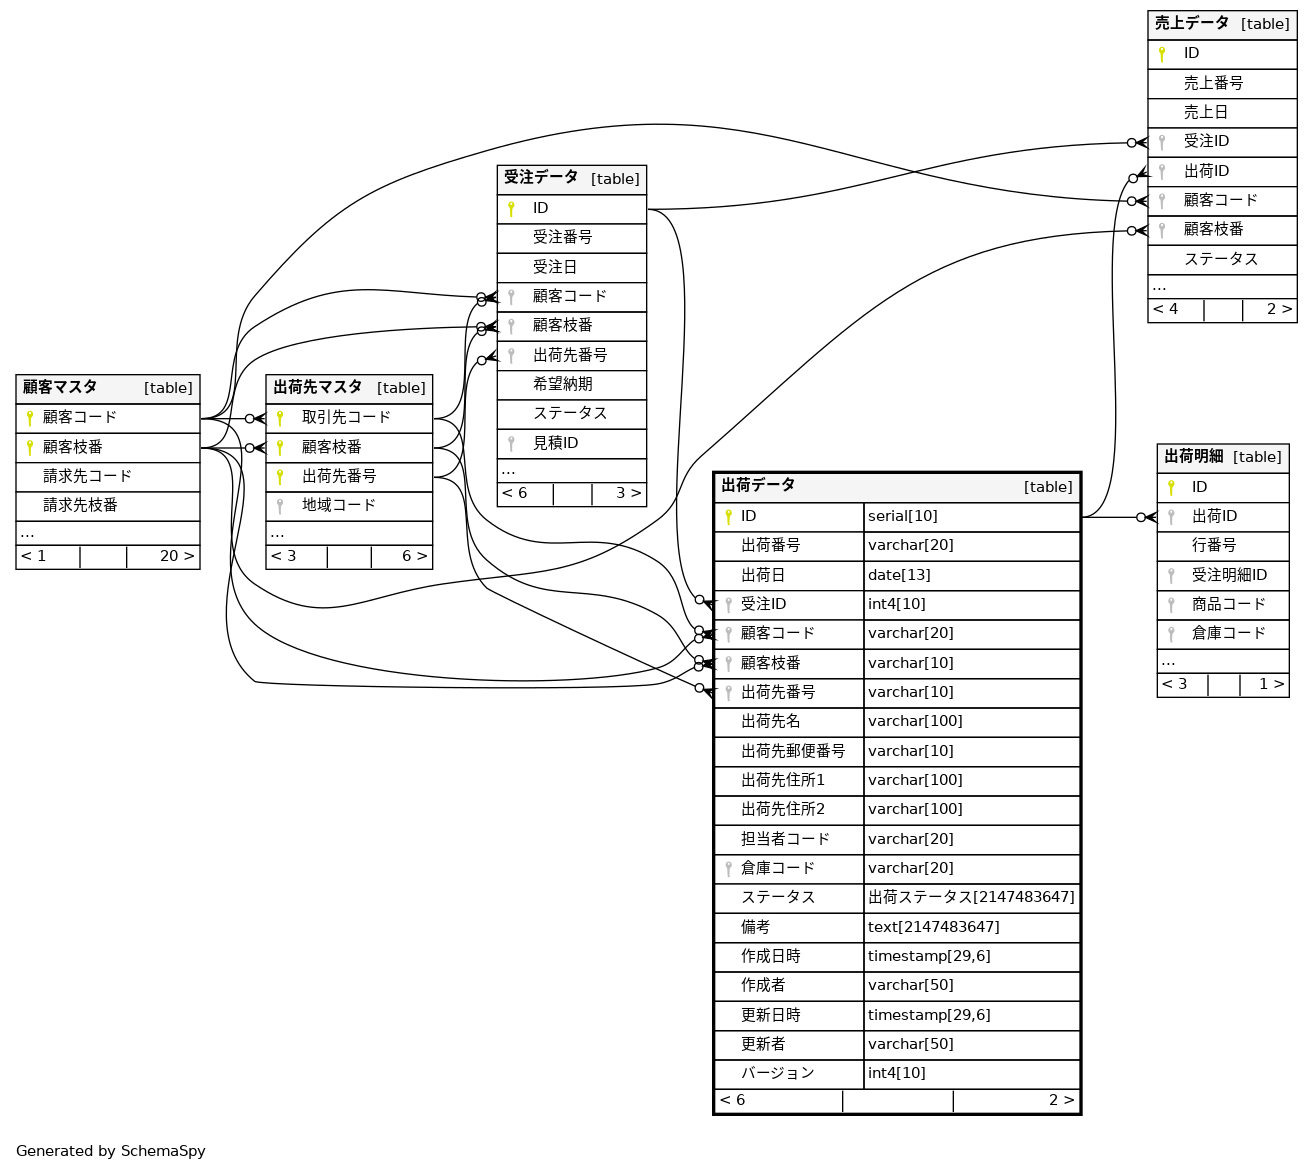Screen dimensions: 1313x1171
Task: Click the gray key icon beside 地域コード in 出荷先マスタ
Action: pyautogui.click(x=280, y=506)
